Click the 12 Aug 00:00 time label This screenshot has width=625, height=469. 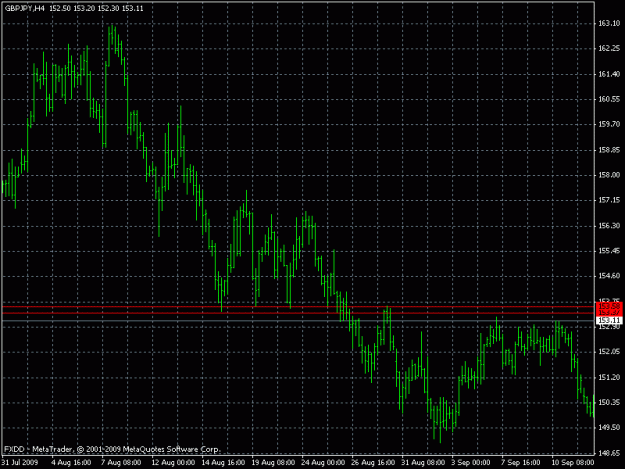(173, 463)
